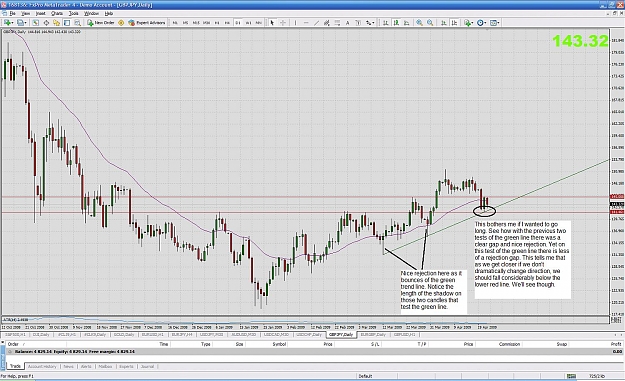The image size is (625, 381).
Task: Toggle chart Auto Scroll
Action: (x=444, y=23)
